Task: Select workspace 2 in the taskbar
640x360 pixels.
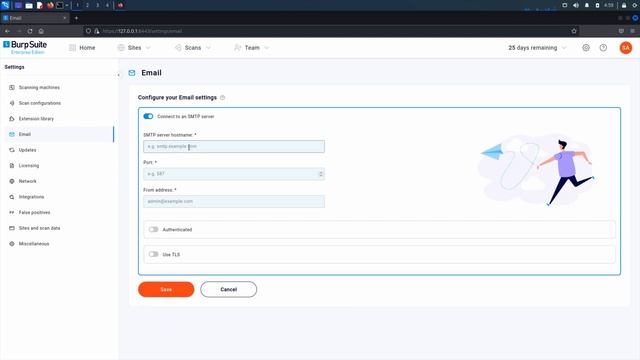Action: (87, 5)
